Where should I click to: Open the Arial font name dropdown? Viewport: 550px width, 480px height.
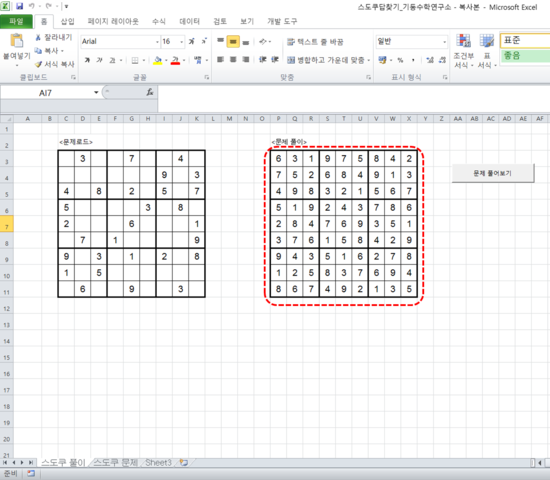157,42
